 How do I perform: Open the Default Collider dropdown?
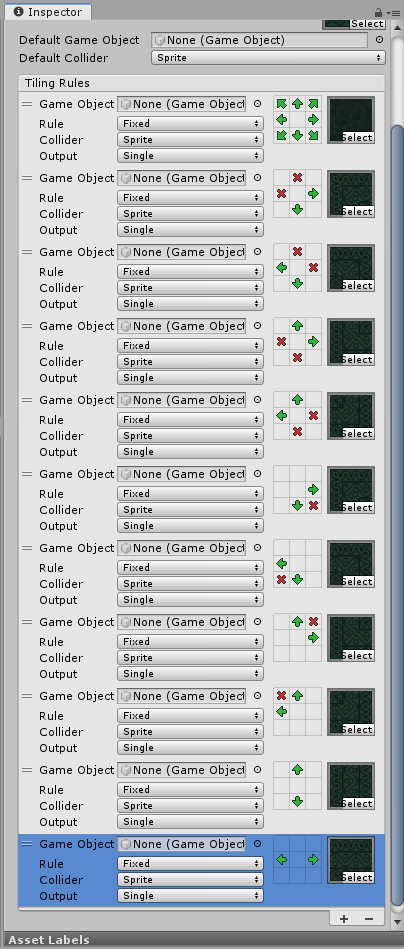[x=268, y=57]
